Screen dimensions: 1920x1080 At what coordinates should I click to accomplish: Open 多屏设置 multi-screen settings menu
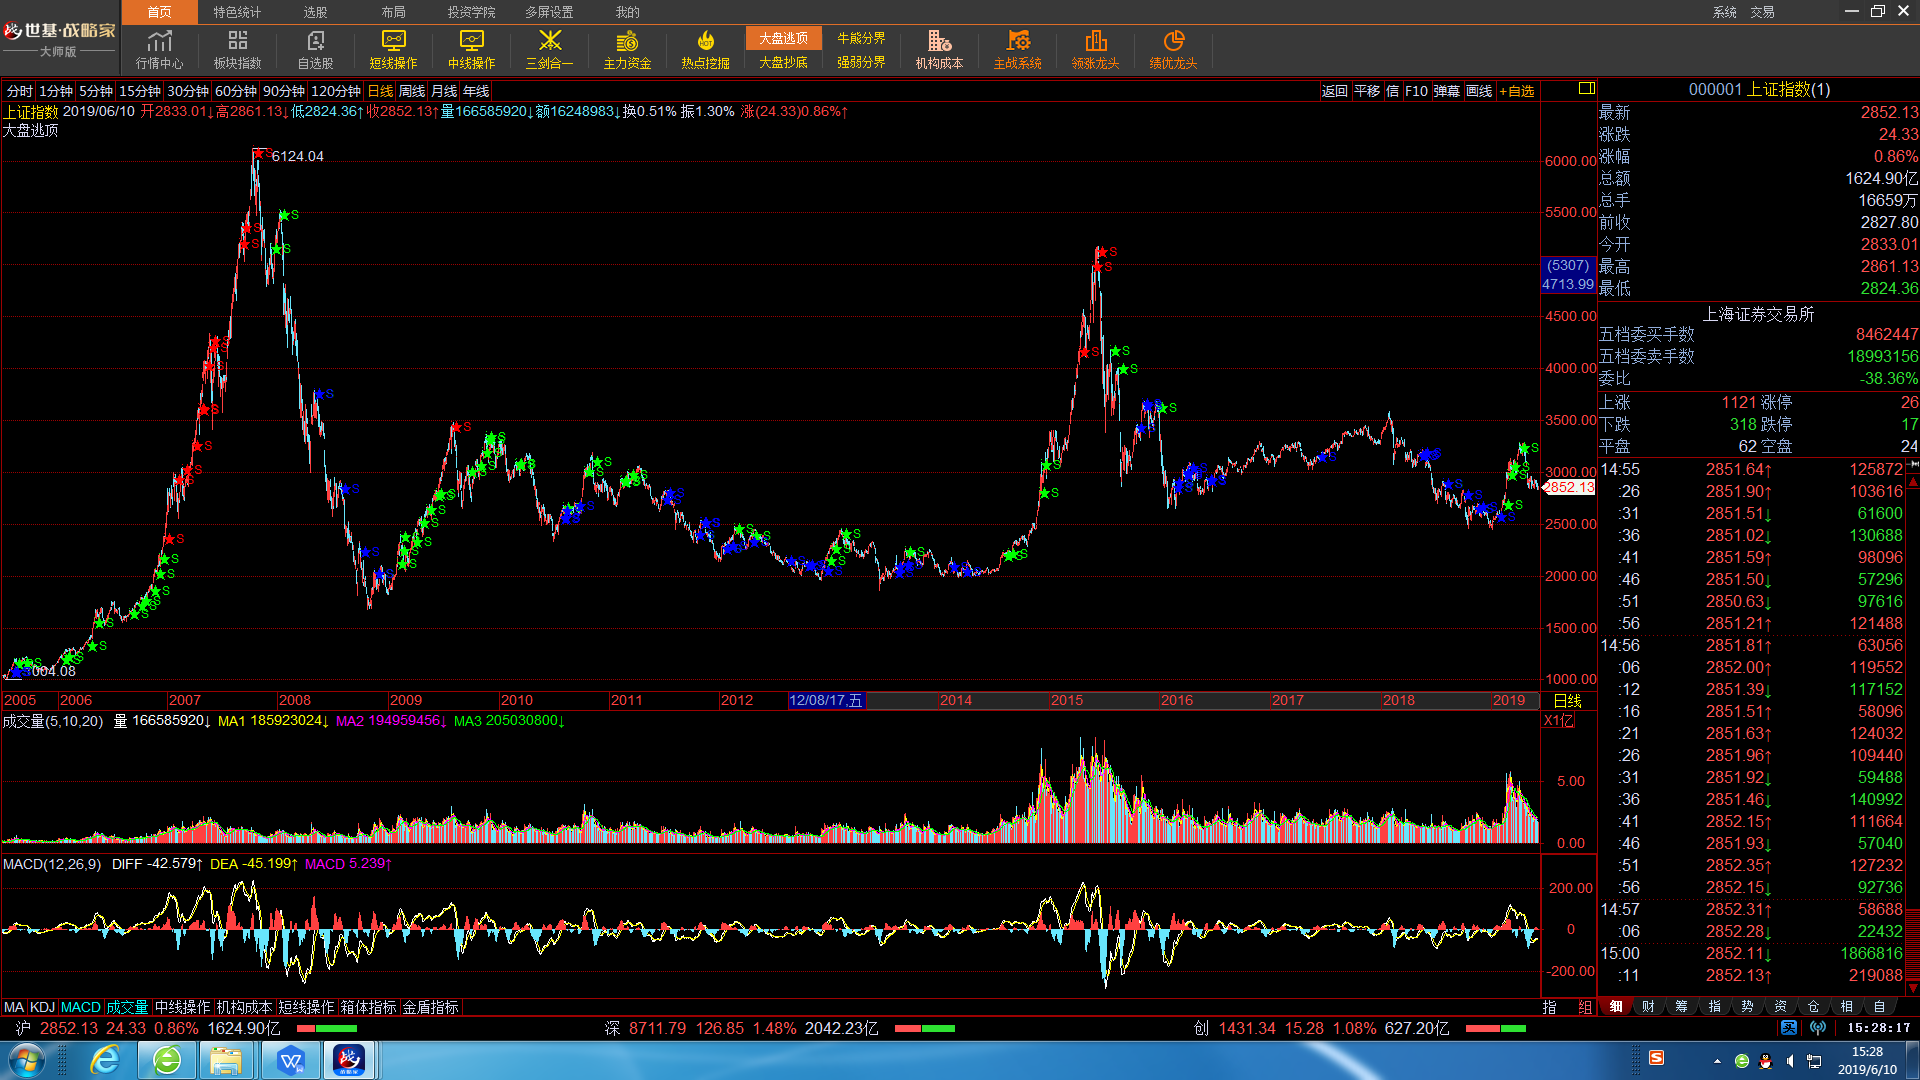click(x=549, y=12)
